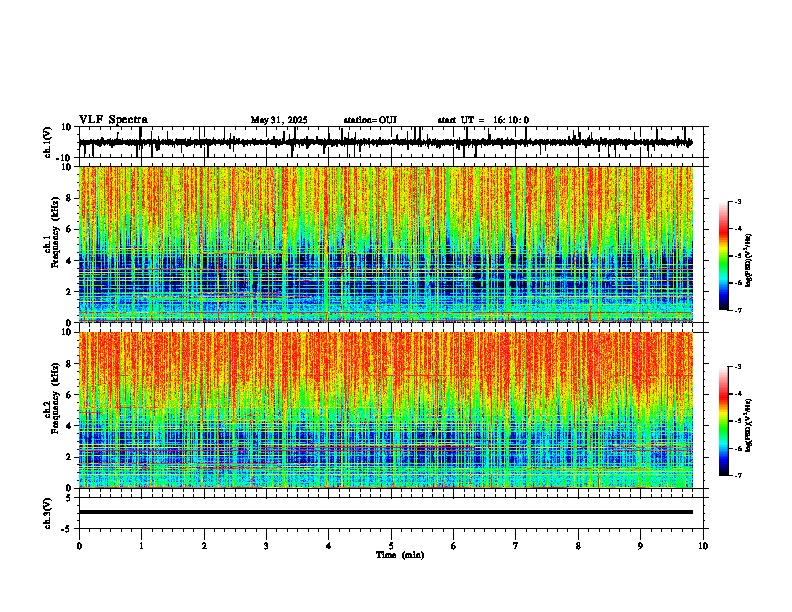The height and width of the screenshot is (612, 792).
Task: Select the "Time (min)" axis label
Action: point(400,555)
